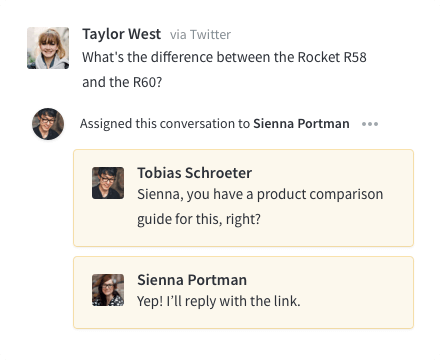The height and width of the screenshot is (360, 440).
Task: Click 'Sienna, you have a product comparison' line
Action: 260,194
